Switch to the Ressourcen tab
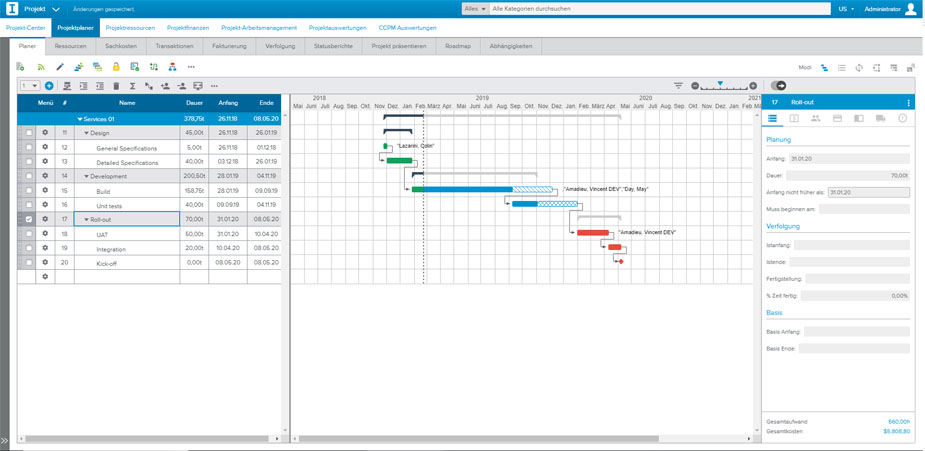This screenshot has width=925, height=451. point(71,46)
